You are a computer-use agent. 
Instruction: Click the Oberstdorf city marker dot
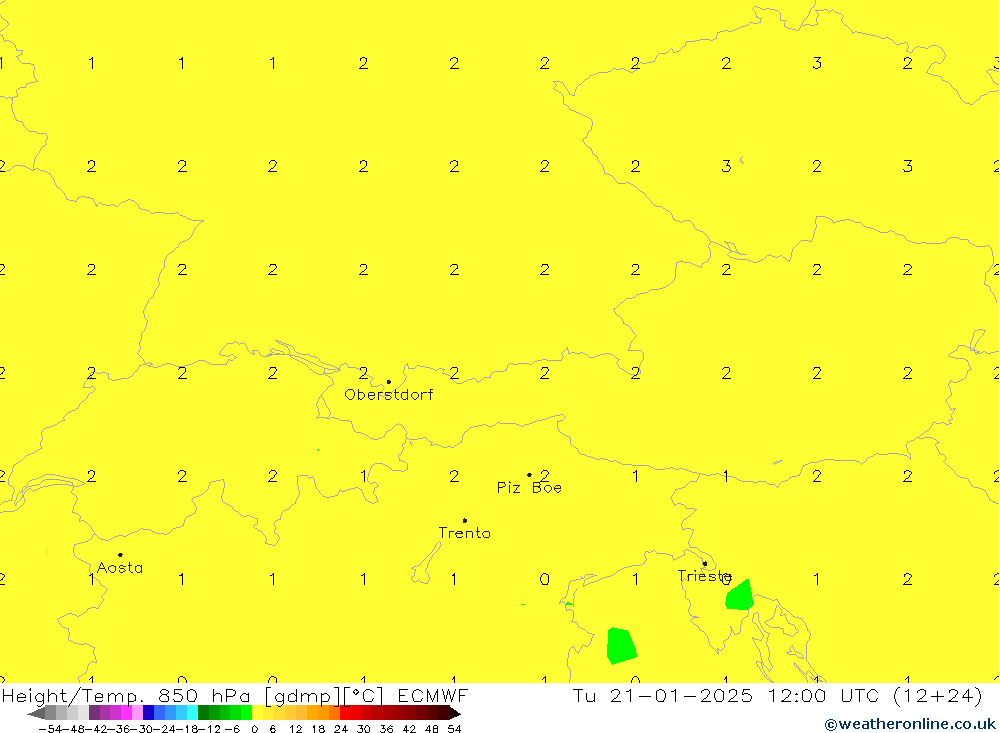pos(389,382)
